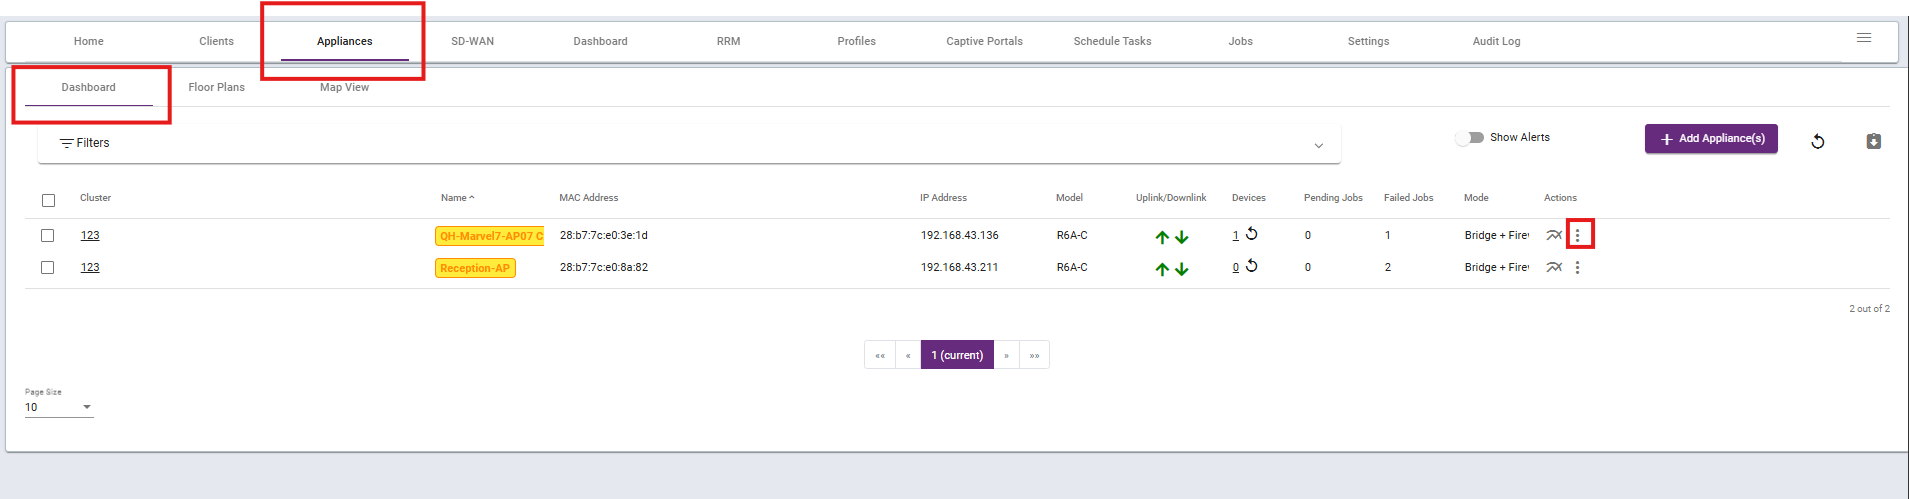Go to the RRM tab
Image resolution: width=1909 pixels, height=499 pixels.
point(729,41)
